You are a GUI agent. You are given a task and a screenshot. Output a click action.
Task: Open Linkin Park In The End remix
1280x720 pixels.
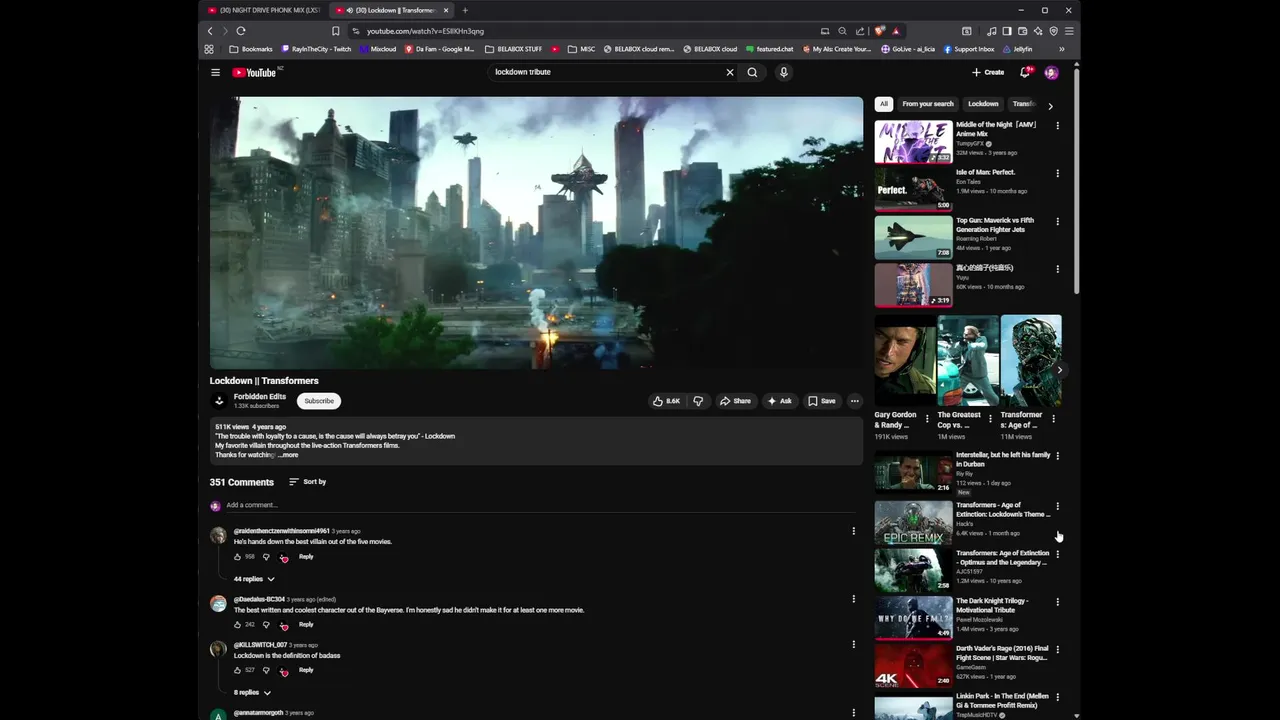click(914, 707)
